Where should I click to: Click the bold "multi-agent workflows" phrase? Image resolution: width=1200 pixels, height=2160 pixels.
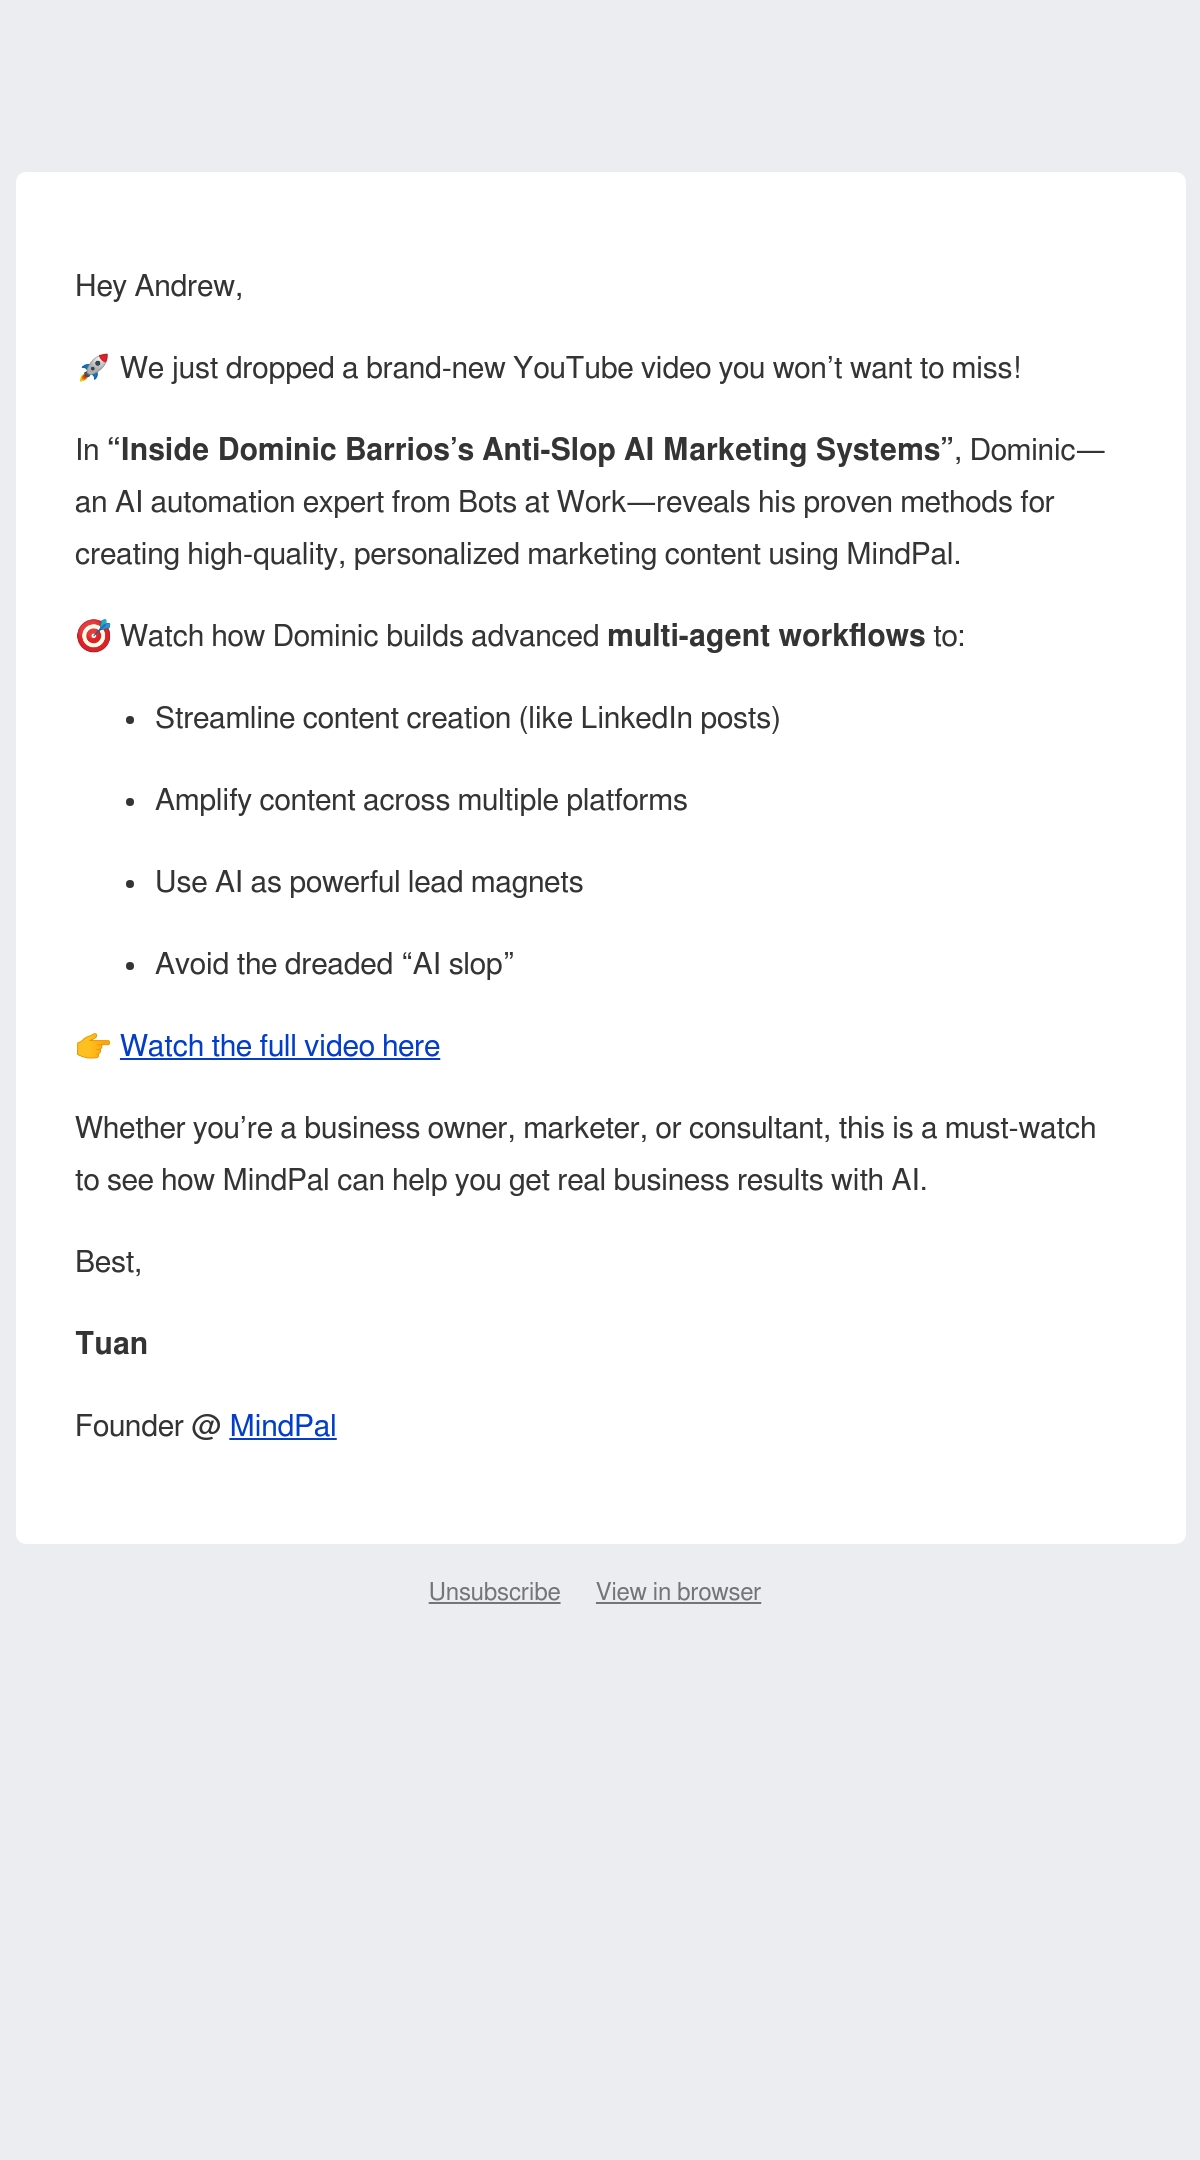click(x=766, y=636)
